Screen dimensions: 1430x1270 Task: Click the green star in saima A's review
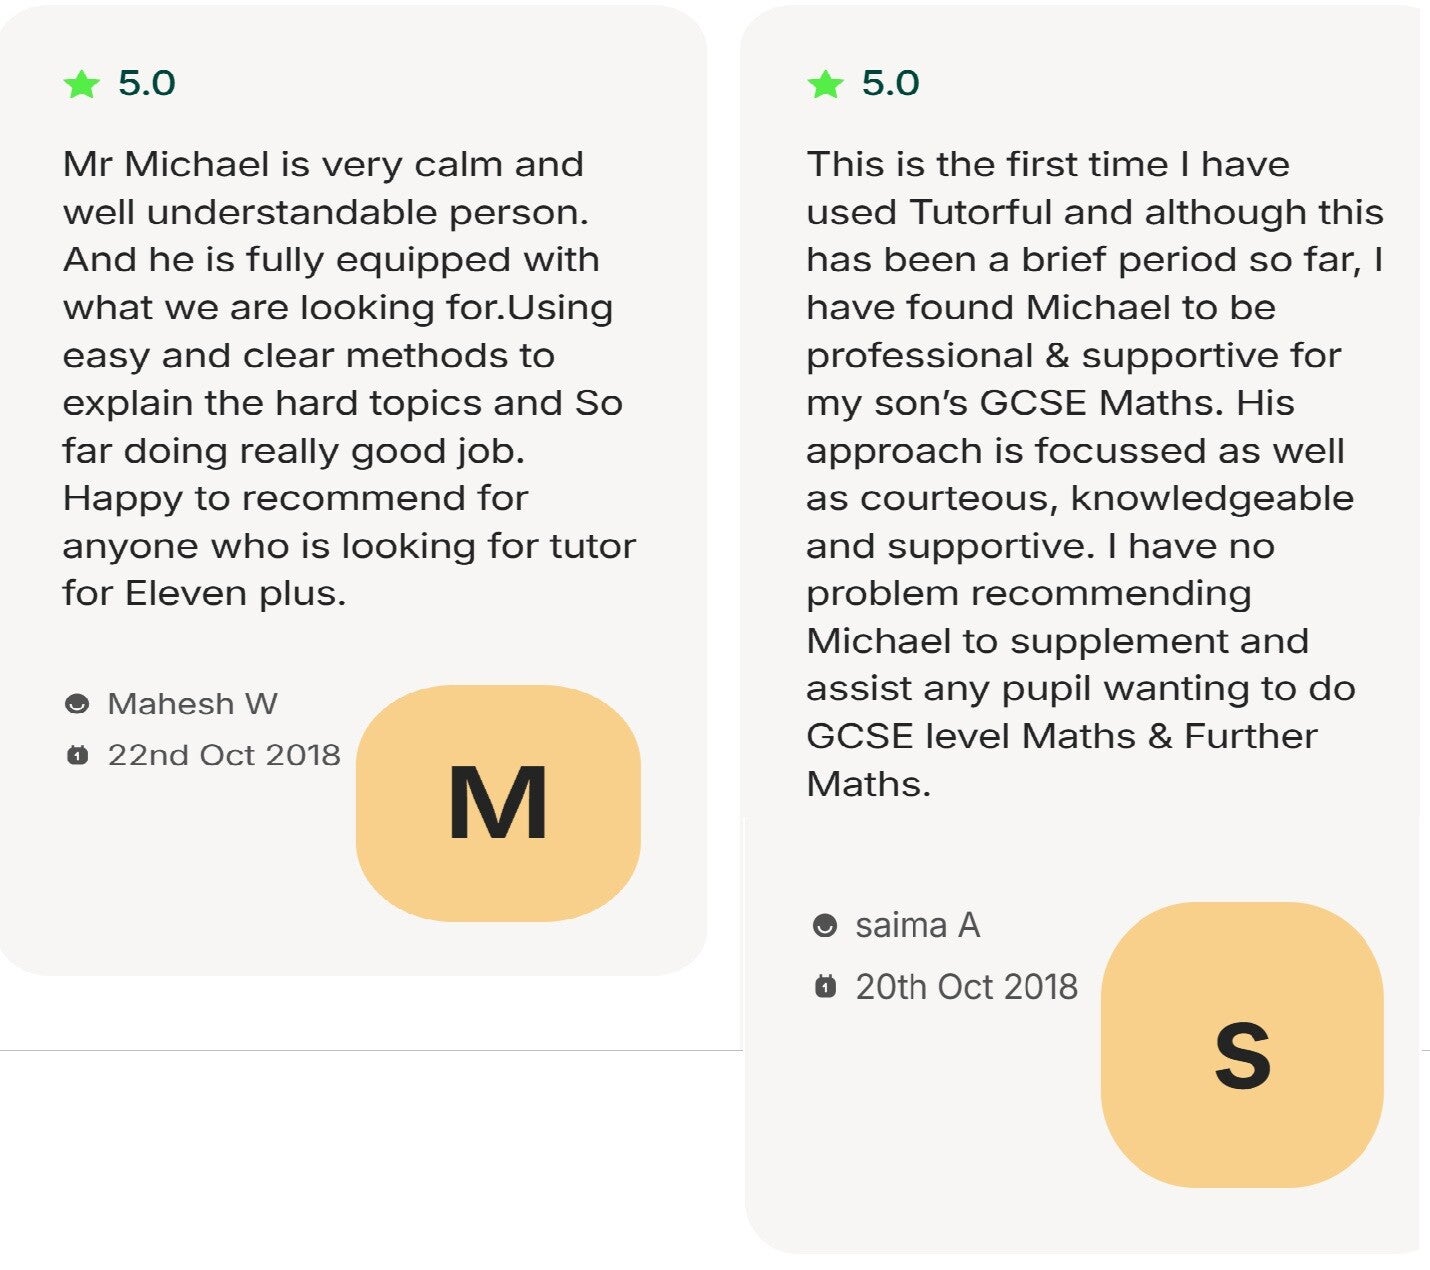[826, 84]
